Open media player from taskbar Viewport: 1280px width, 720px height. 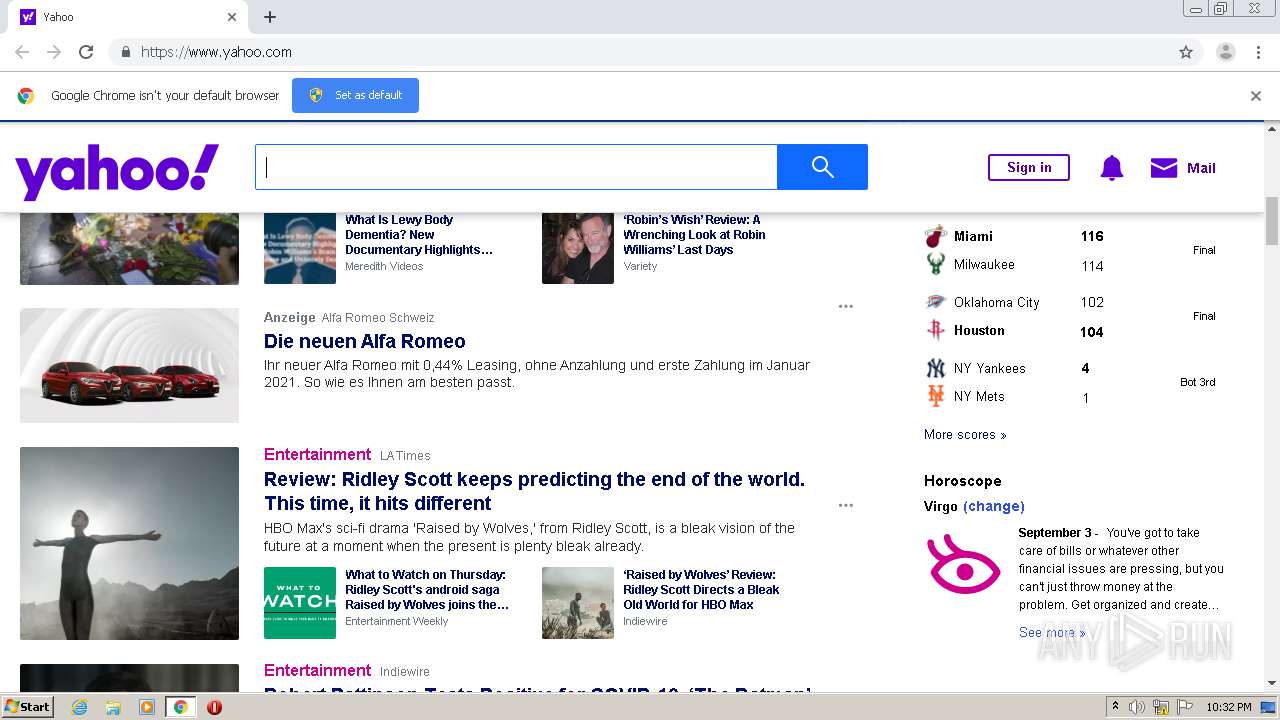[x=147, y=707]
